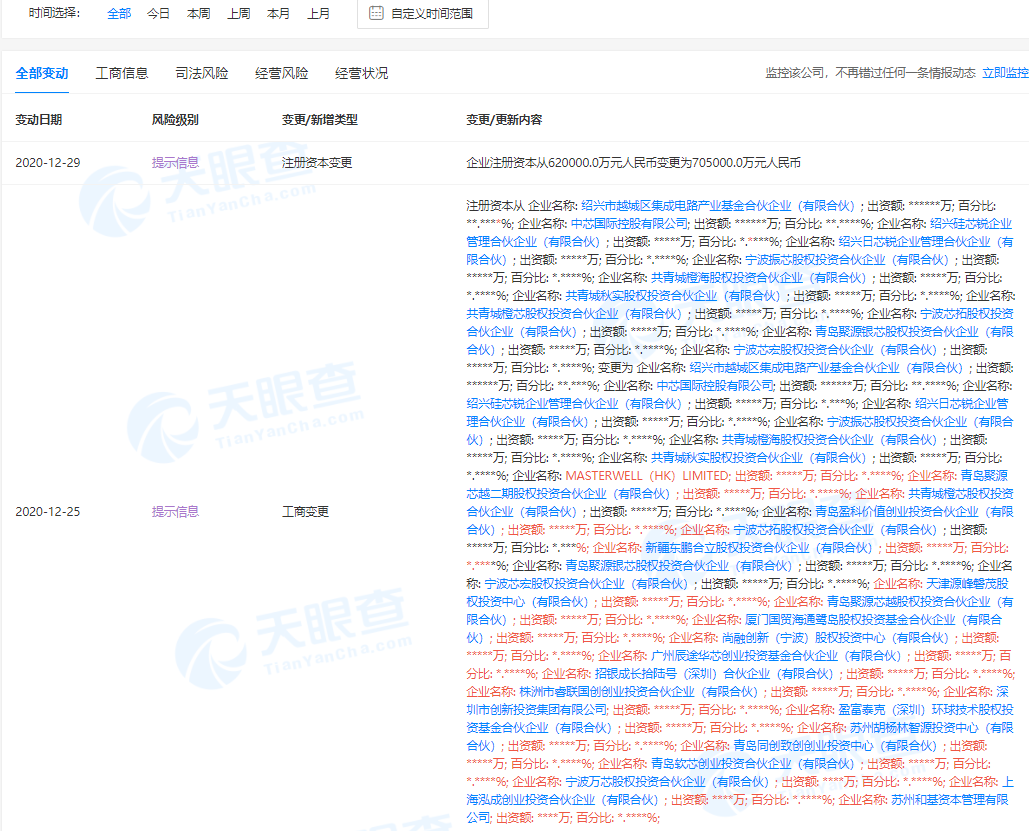Switch to the 工商信息 tab
The image size is (1029, 831).
[122, 73]
